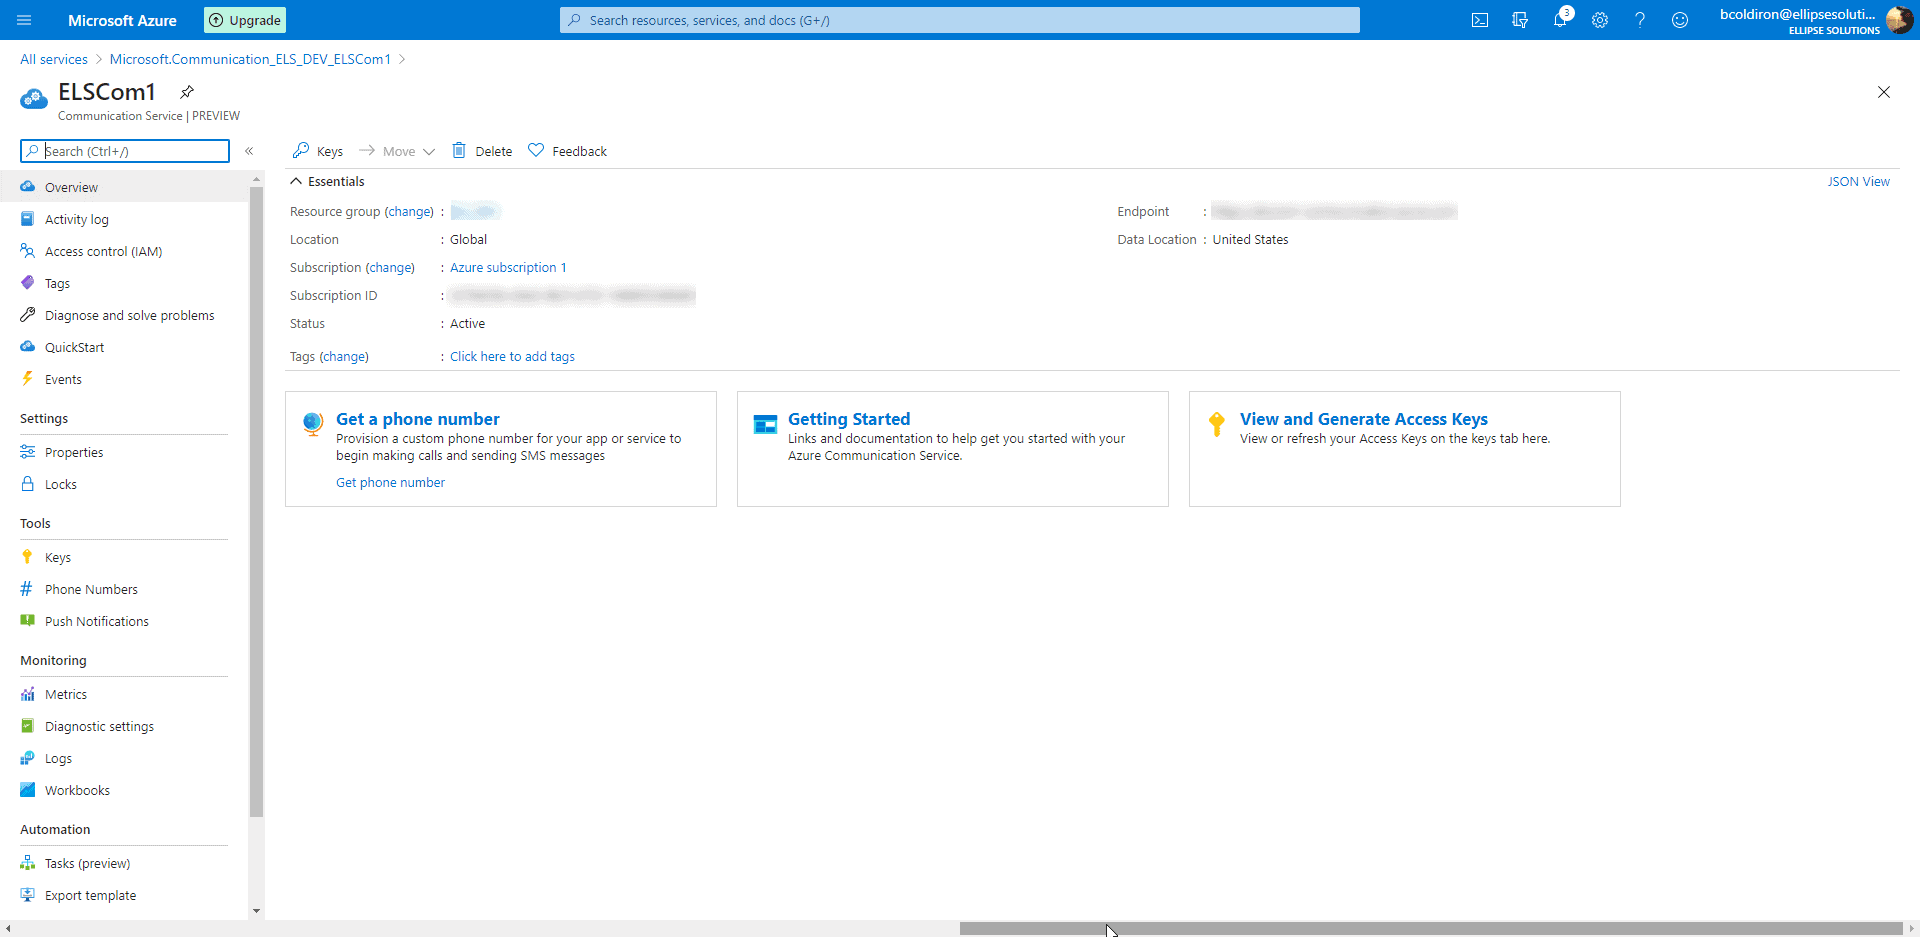Image resolution: width=1920 pixels, height=937 pixels.
Task: Click the Keys toolbar button
Action: pyautogui.click(x=318, y=151)
